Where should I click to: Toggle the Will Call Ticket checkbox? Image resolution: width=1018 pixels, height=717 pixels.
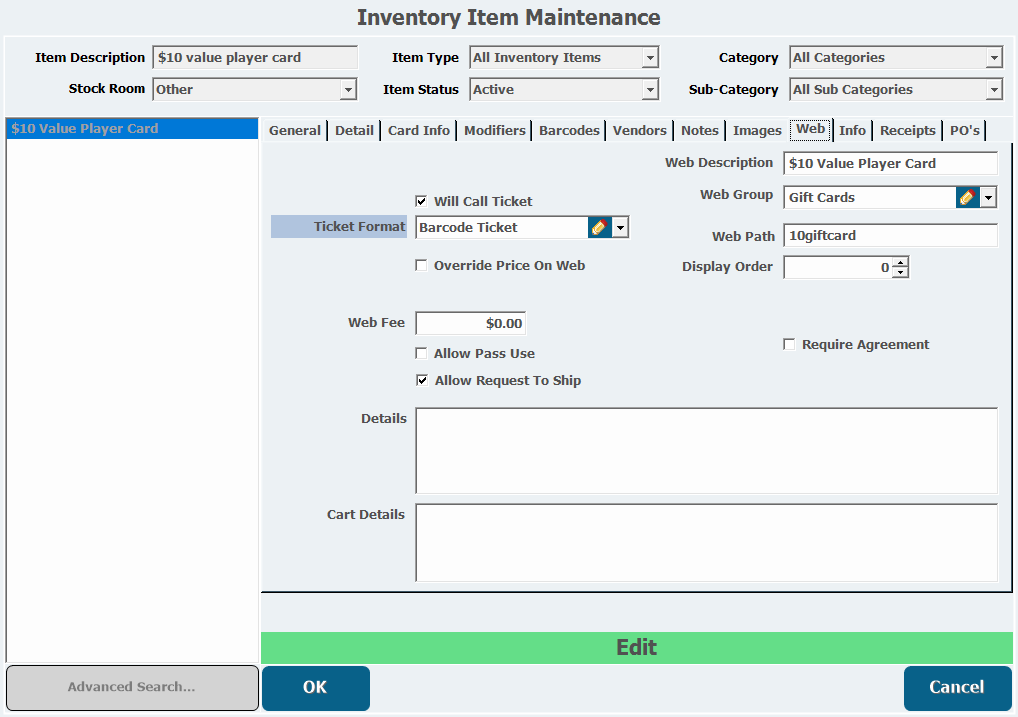coord(421,201)
